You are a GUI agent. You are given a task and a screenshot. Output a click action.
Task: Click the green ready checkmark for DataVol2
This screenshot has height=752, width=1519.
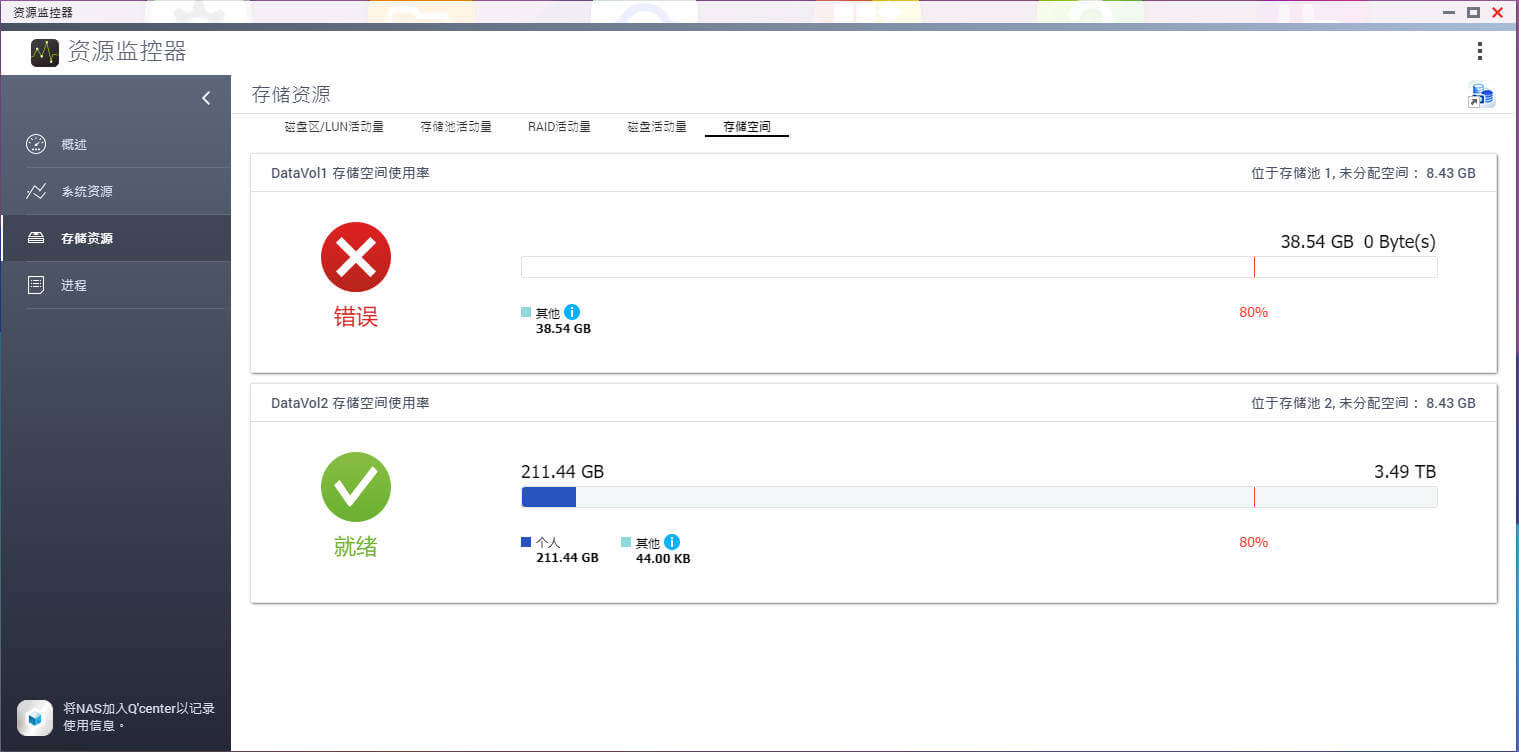(356, 487)
